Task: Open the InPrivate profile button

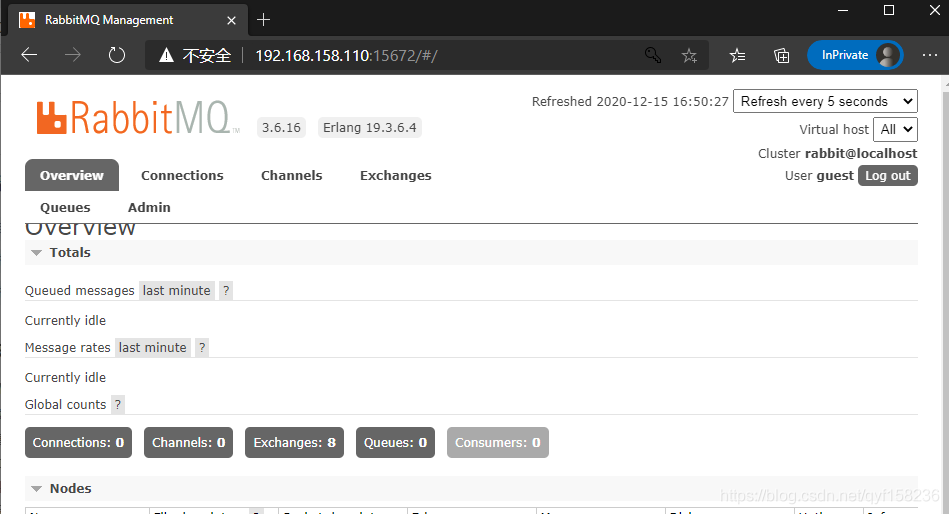Action: (x=855, y=55)
